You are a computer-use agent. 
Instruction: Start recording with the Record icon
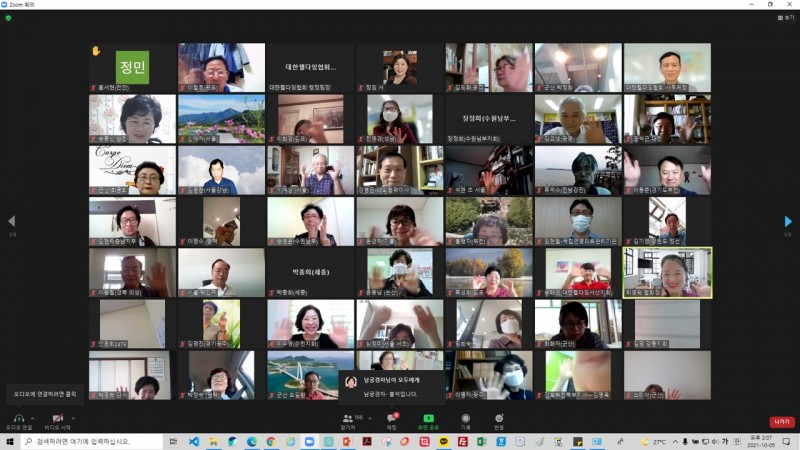point(465,419)
